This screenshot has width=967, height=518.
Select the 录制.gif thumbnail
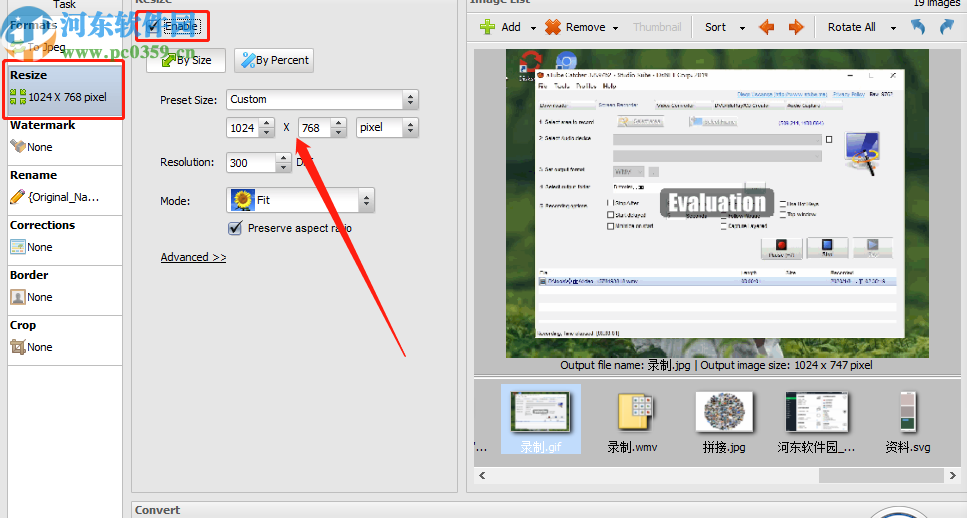point(541,419)
